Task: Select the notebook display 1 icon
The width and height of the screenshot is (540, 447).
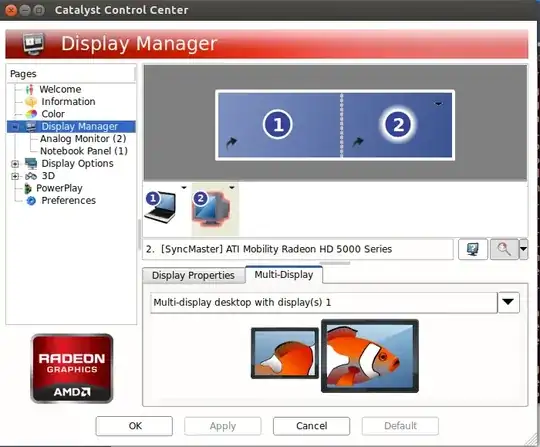Action: pos(160,207)
